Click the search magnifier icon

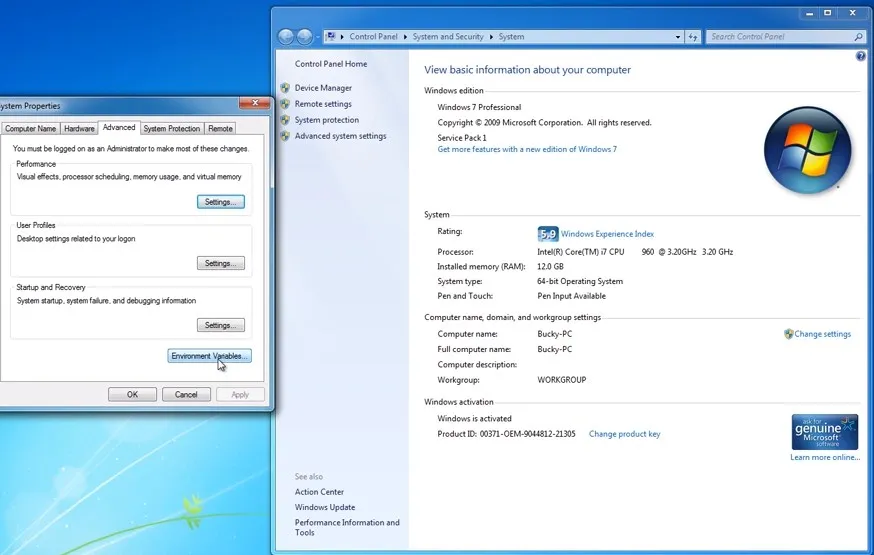tap(858, 37)
